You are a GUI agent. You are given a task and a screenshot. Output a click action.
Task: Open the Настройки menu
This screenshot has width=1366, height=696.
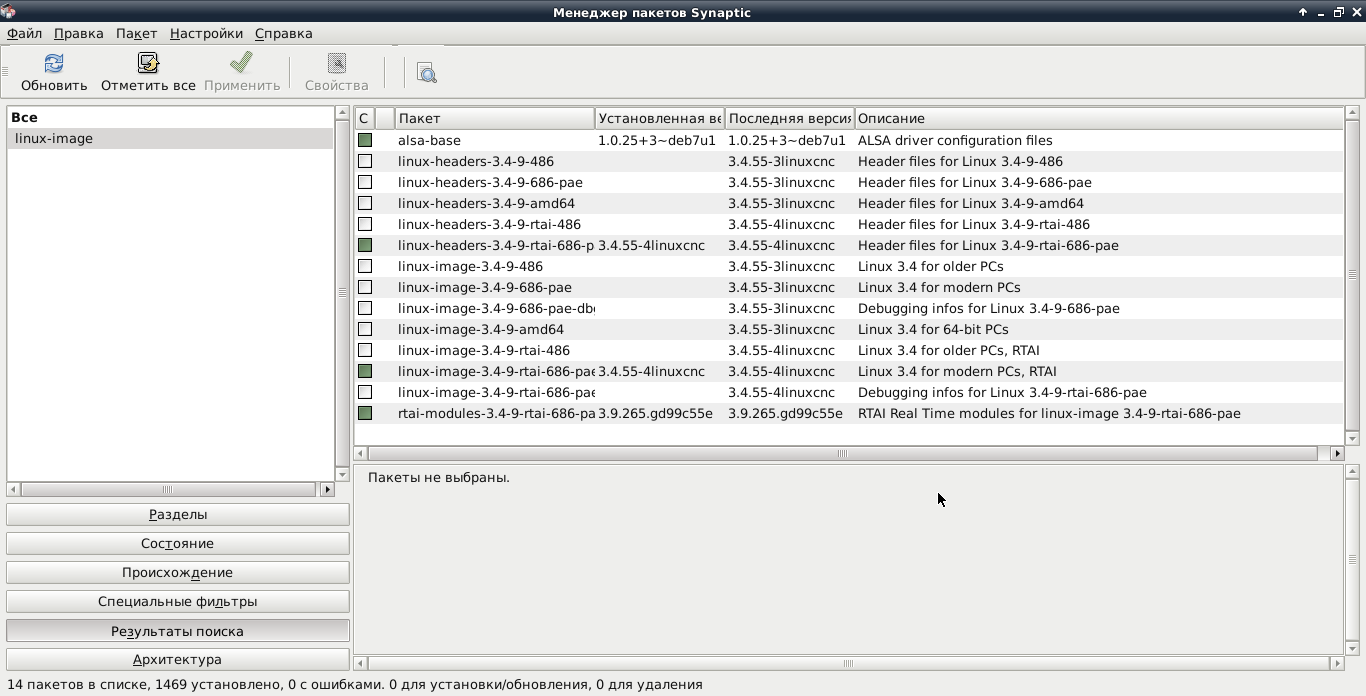point(206,33)
